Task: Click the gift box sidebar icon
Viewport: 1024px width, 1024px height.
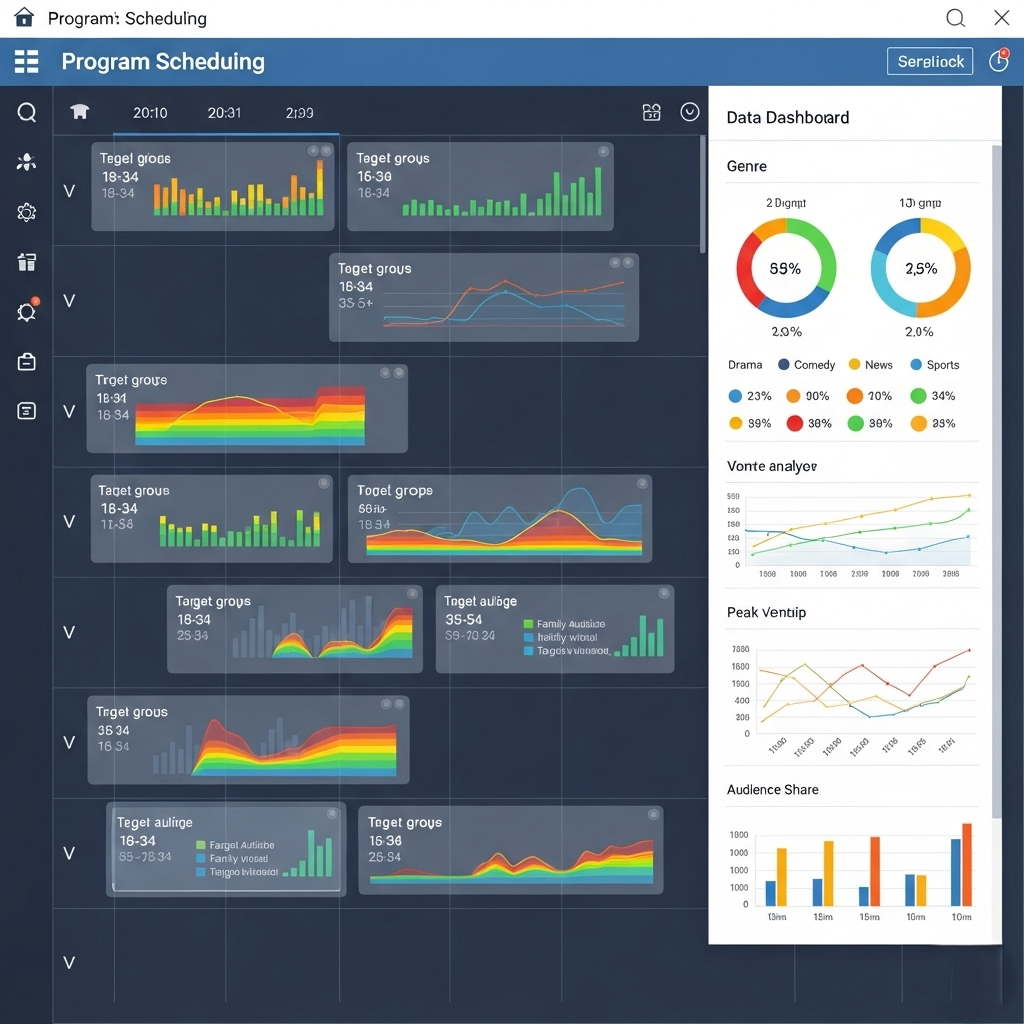Action: tap(27, 262)
